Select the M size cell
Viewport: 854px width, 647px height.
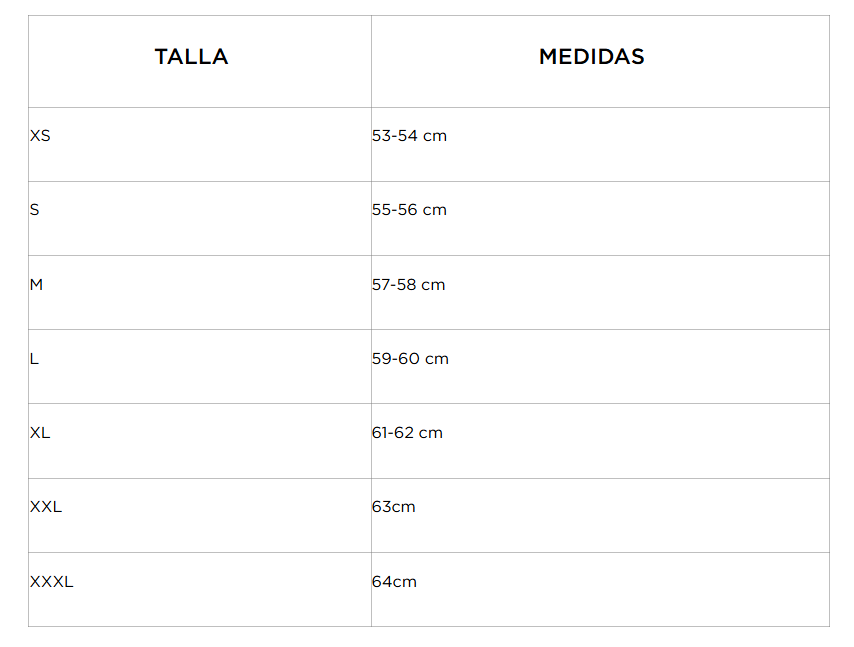[37, 285]
